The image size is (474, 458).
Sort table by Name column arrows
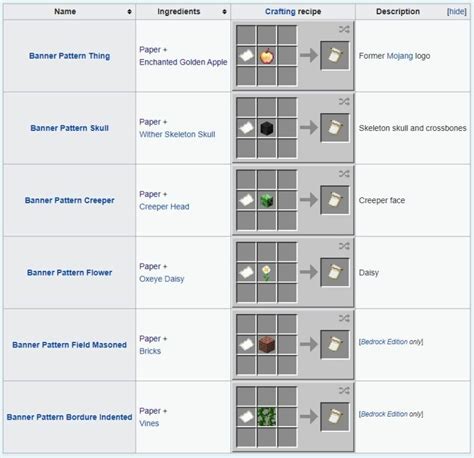pyautogui.click(x=129, y=12)
